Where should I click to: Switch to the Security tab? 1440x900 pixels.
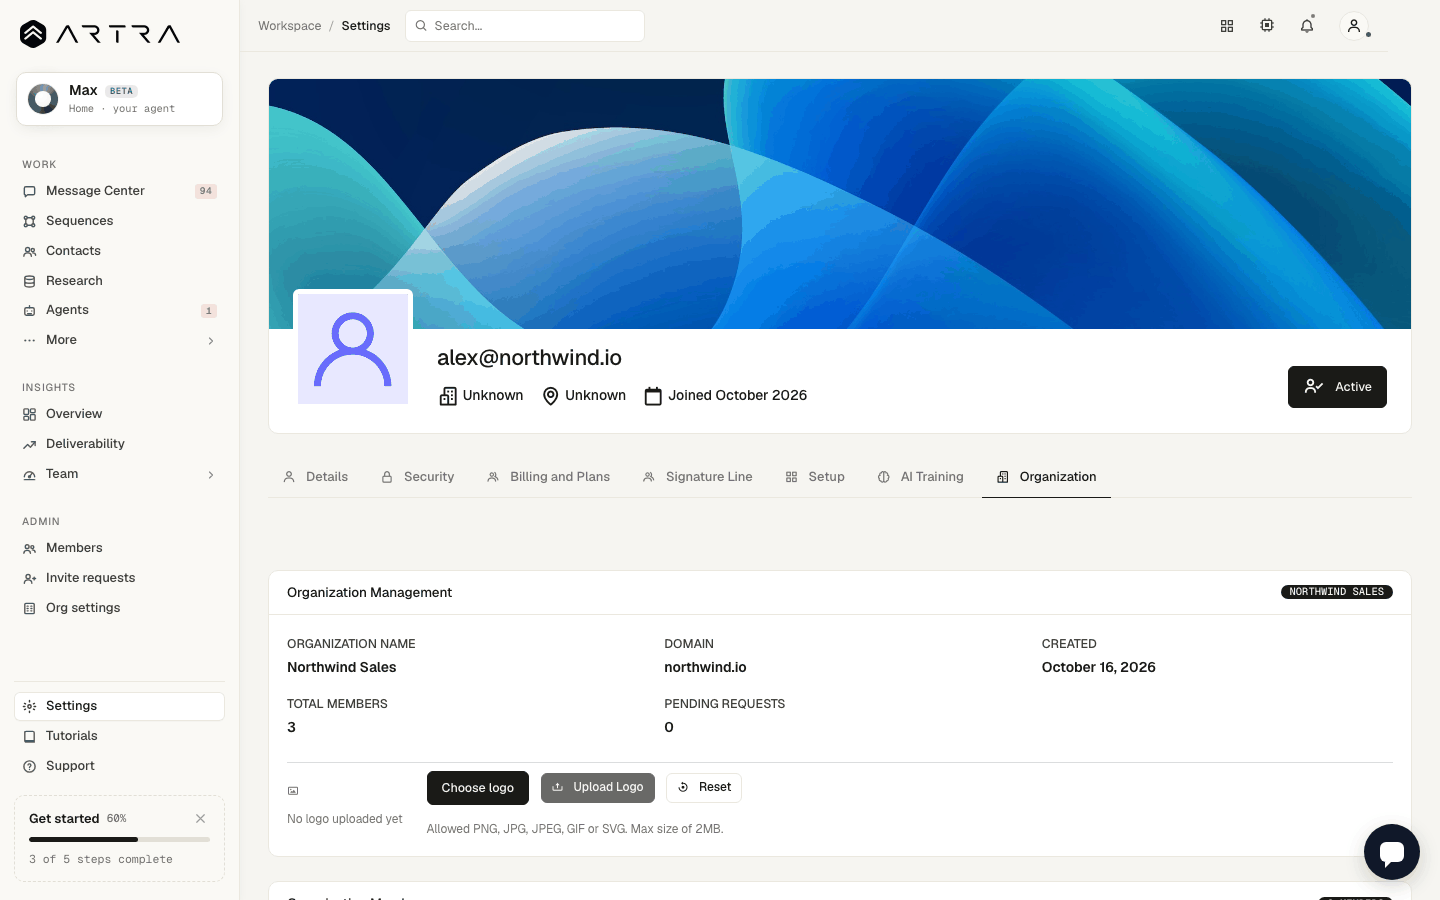click(418, 477)
